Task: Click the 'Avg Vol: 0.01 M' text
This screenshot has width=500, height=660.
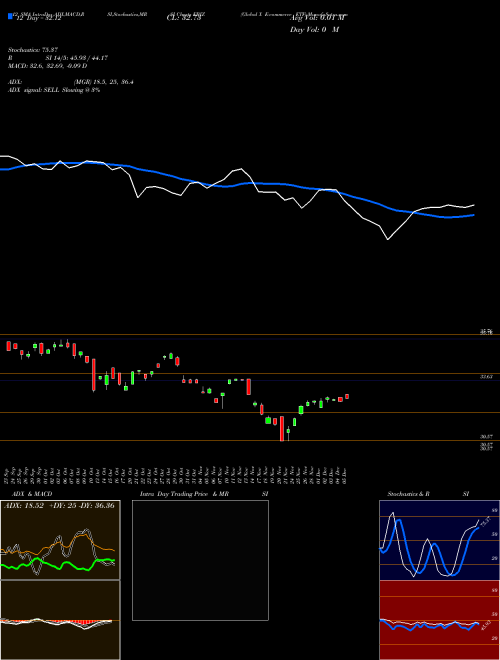Action: click(x=317, y=19)
